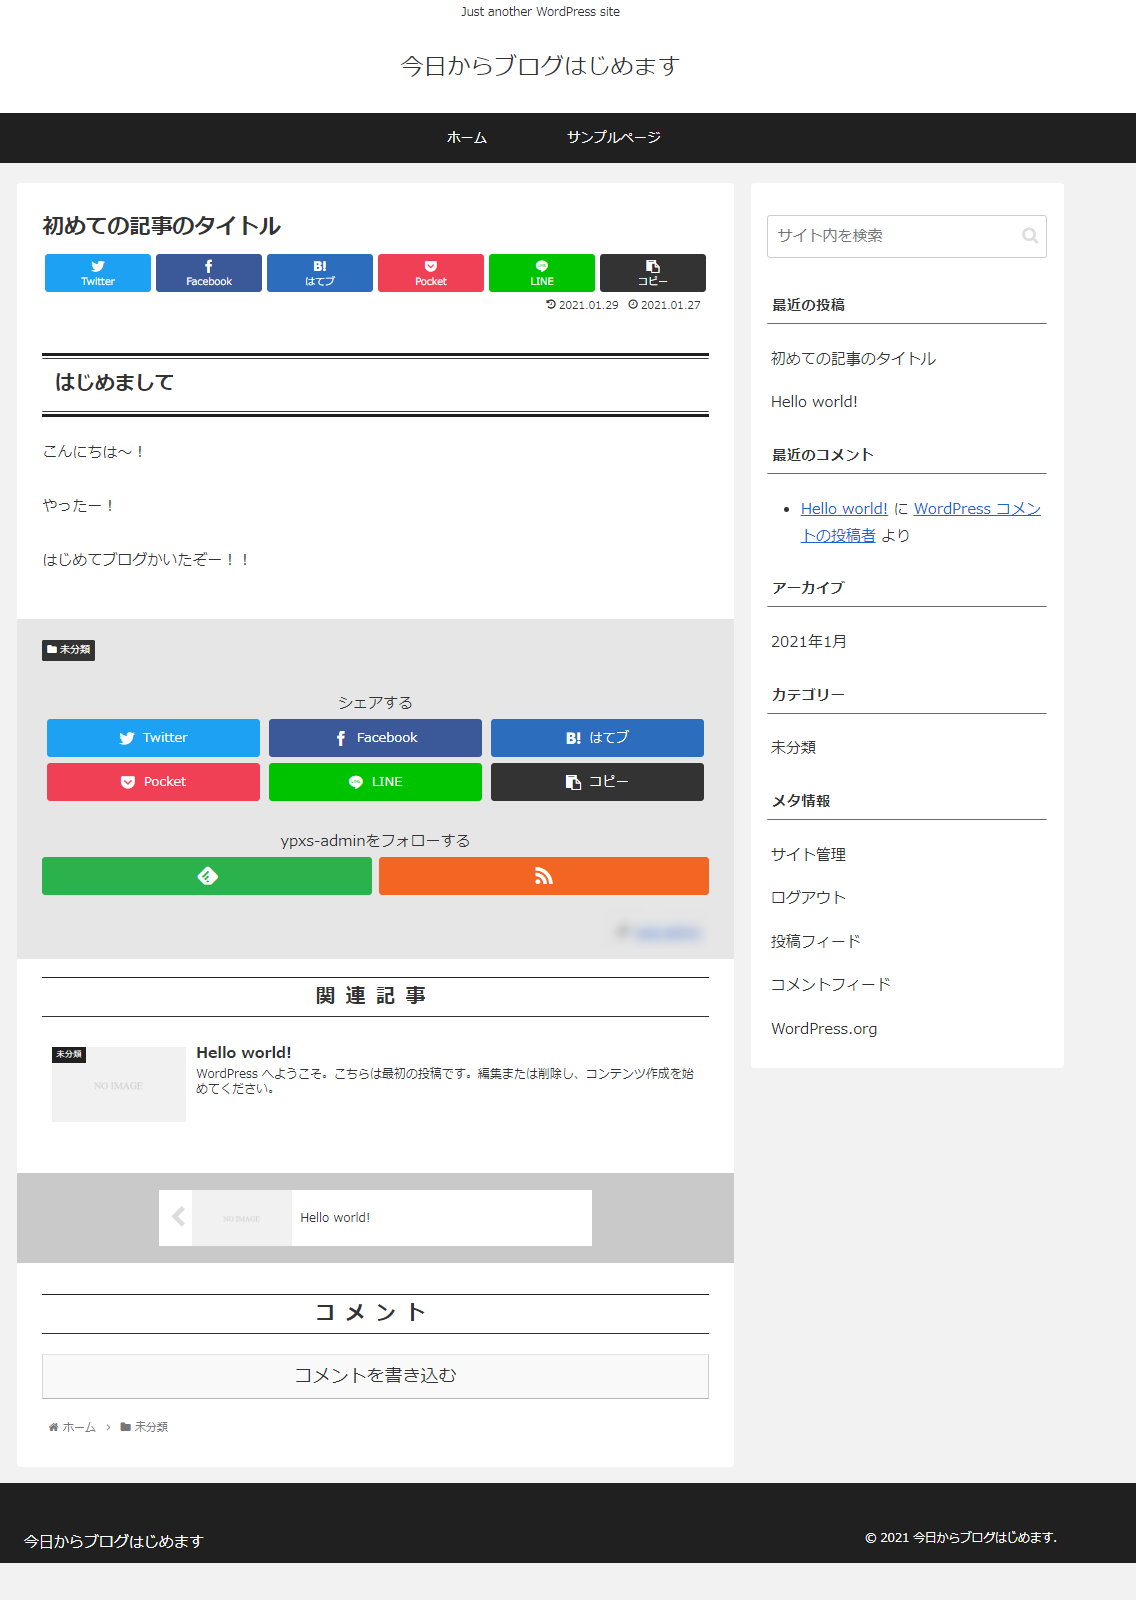Share to はてブ in the bottom share section
The width and height of the screenshot is (1136, 1600).
pos(597,738)
